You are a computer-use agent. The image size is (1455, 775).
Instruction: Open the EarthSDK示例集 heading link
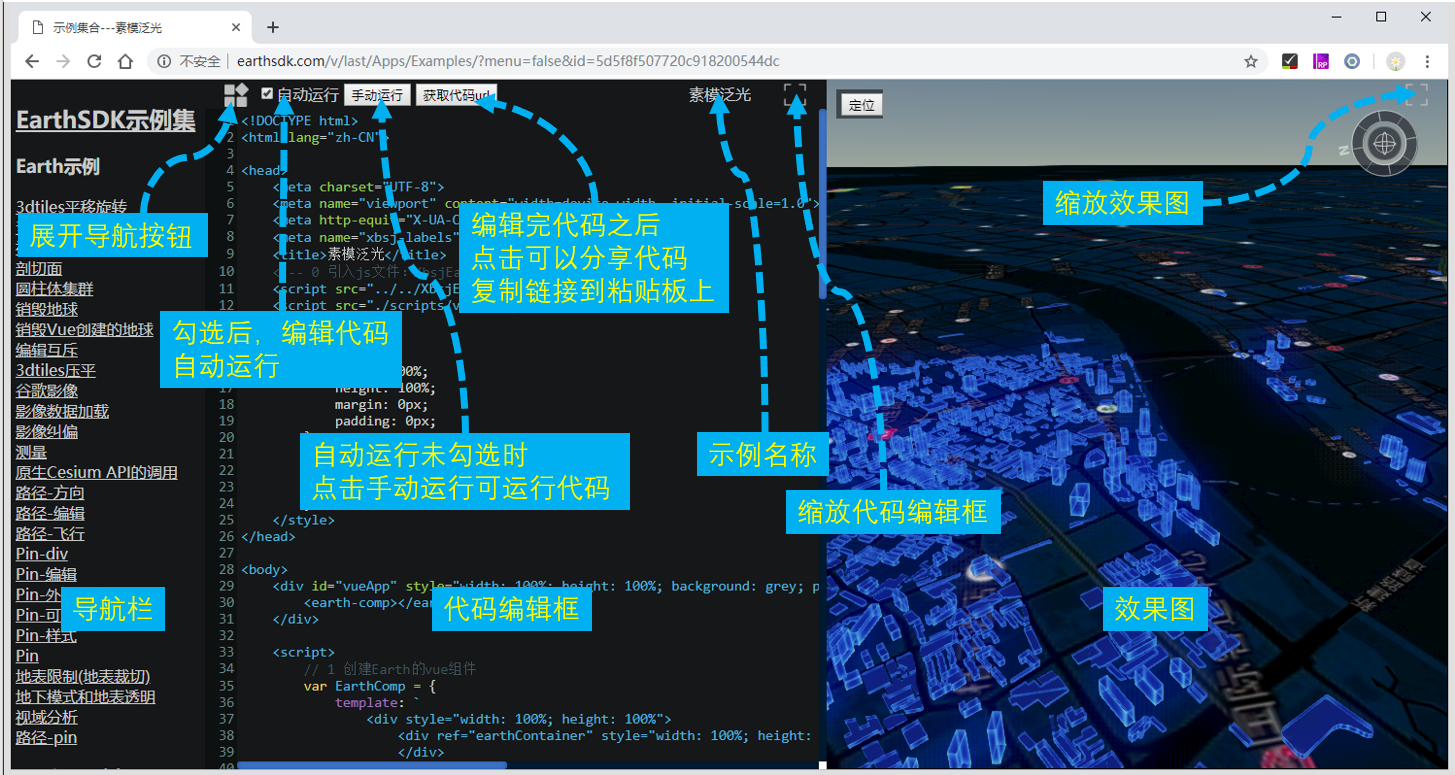(106, 121)
